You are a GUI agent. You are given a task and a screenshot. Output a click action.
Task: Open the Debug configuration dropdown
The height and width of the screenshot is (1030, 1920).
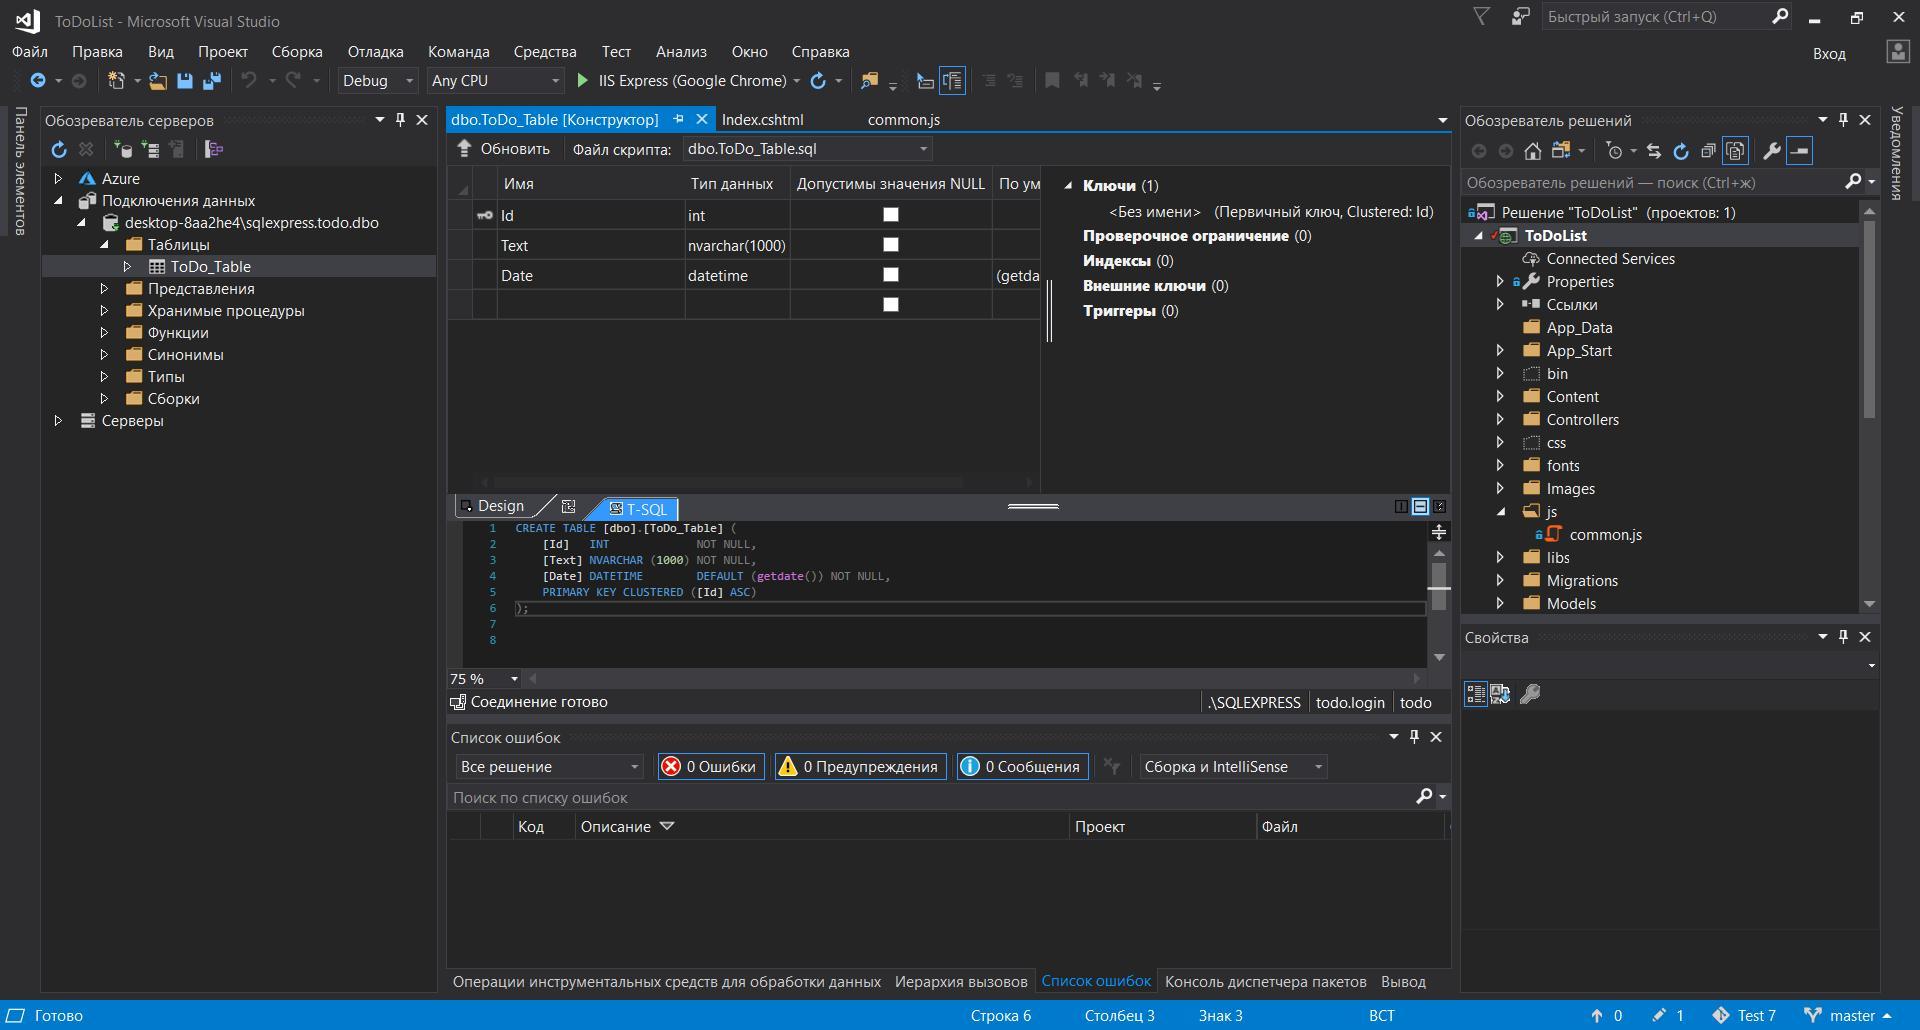click(x=377, y=81)
